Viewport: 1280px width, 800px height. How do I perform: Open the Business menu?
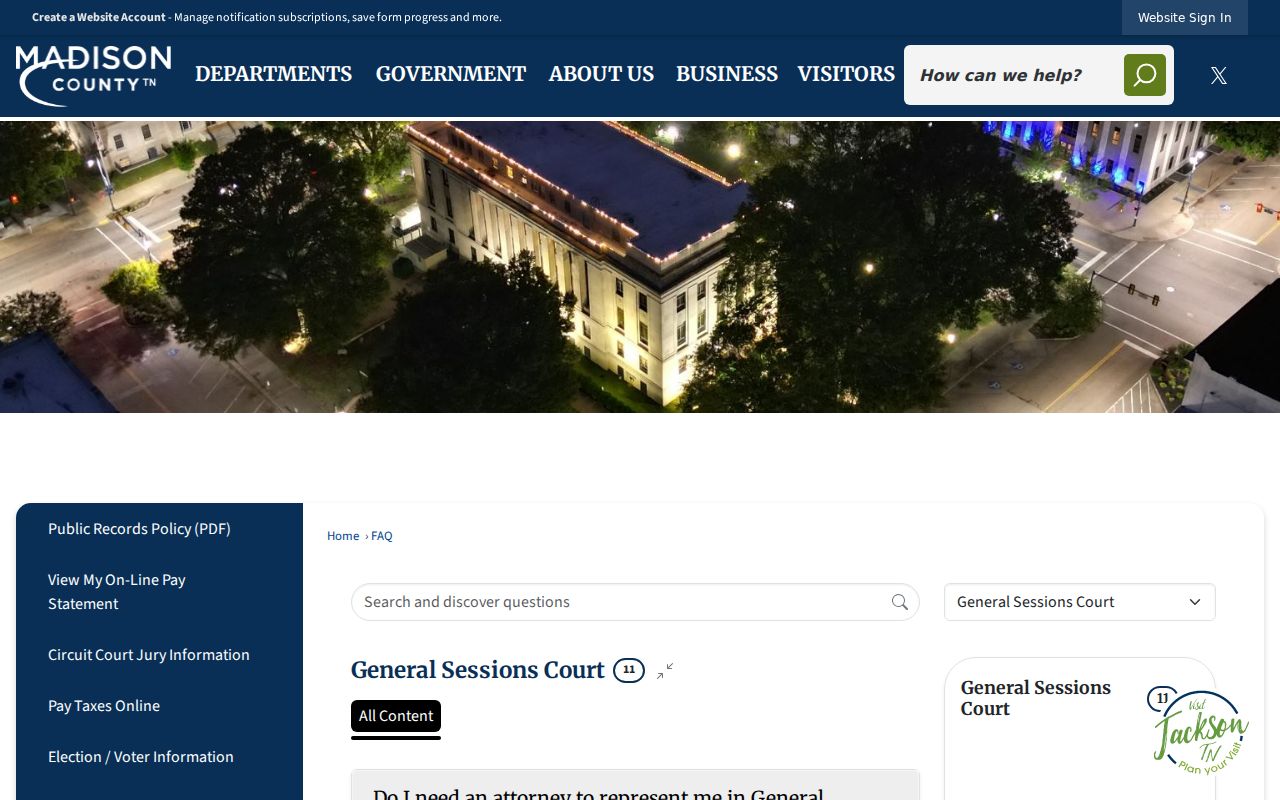727,74
